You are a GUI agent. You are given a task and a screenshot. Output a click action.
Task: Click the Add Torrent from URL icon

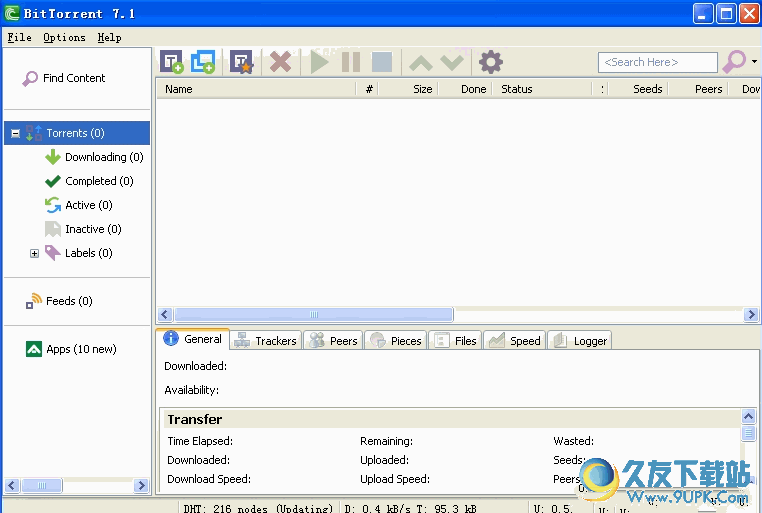pyautogui.click(x=203, y=62)
